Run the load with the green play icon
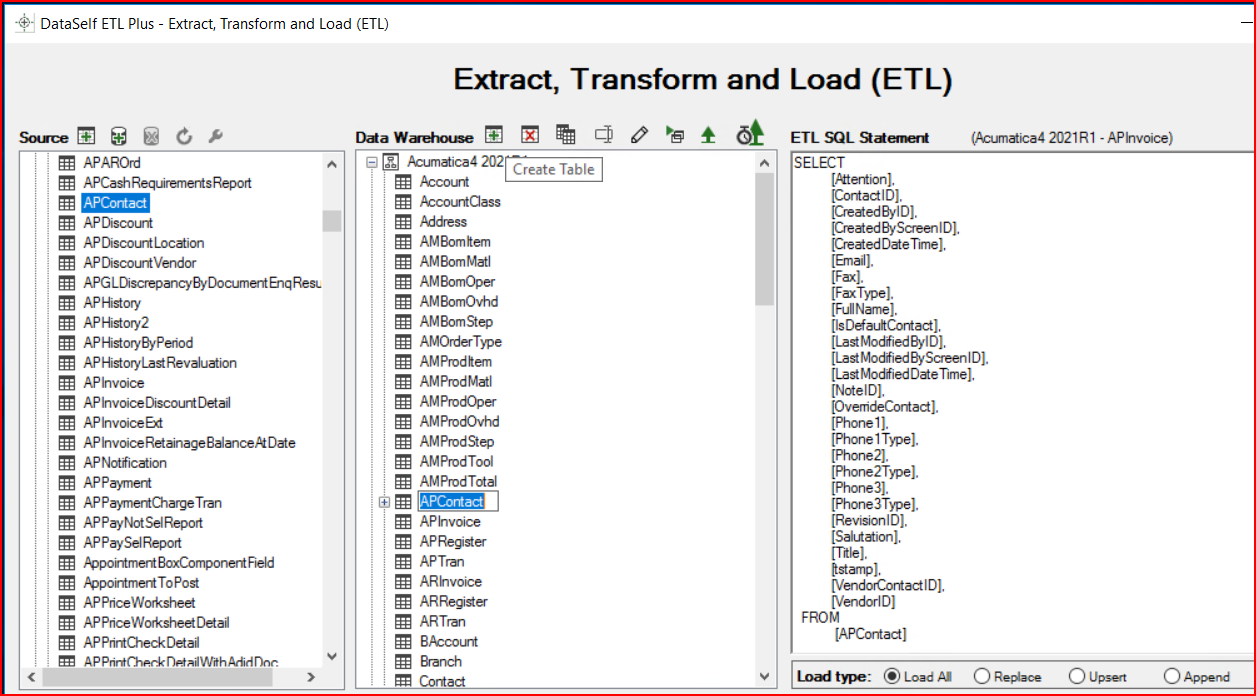 pyautogui.click(x=677, y=133)
